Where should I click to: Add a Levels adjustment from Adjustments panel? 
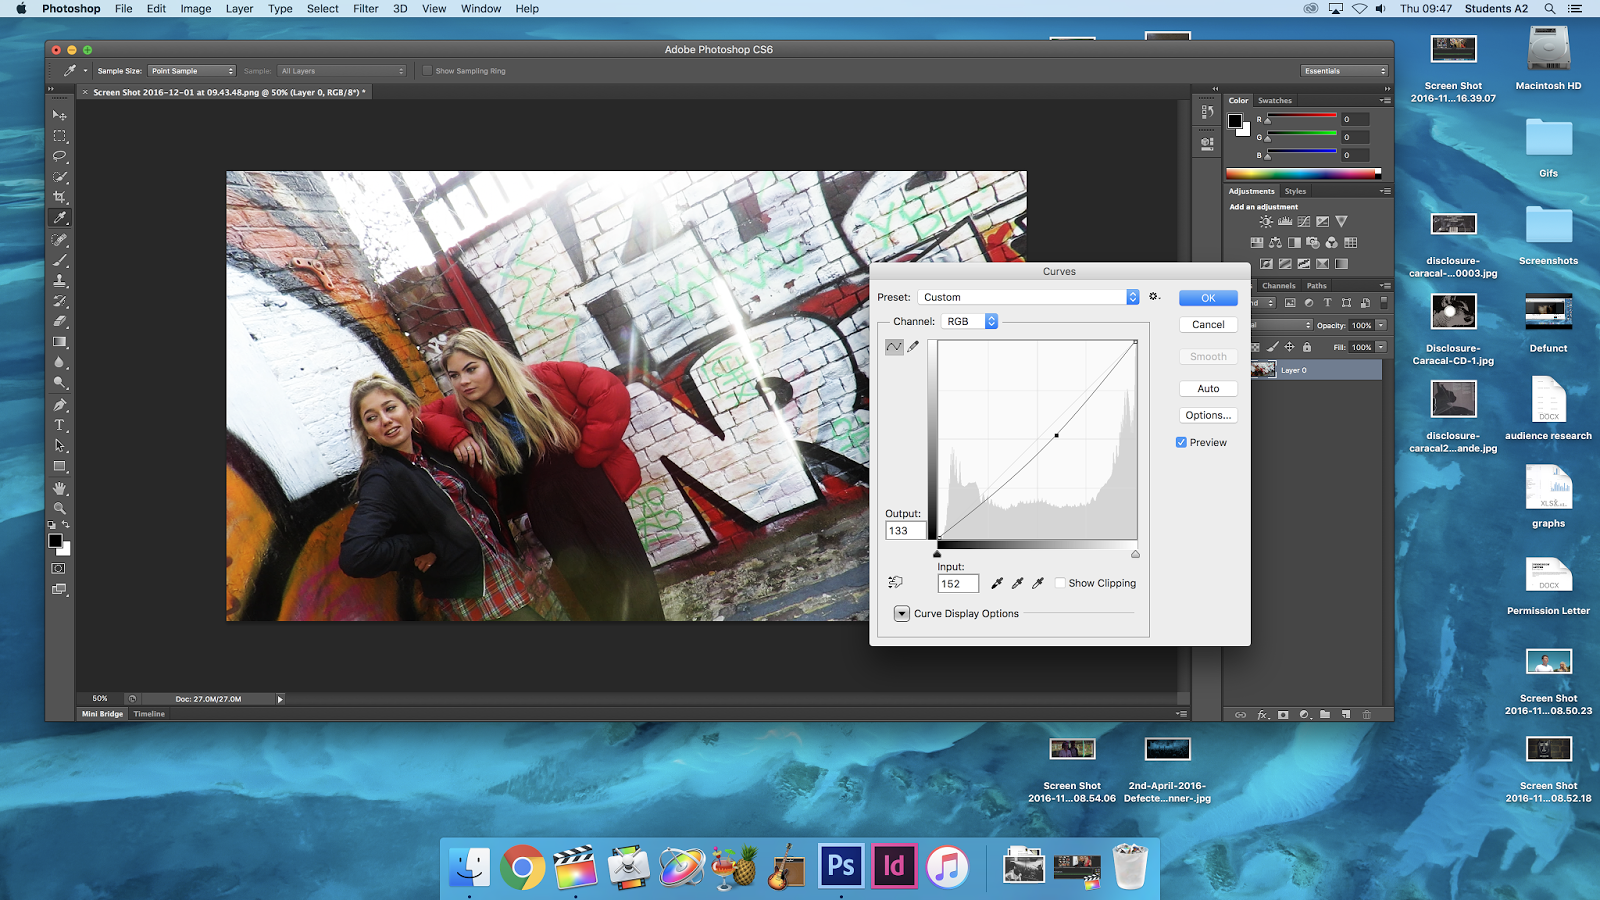[x=1285, y=221]
